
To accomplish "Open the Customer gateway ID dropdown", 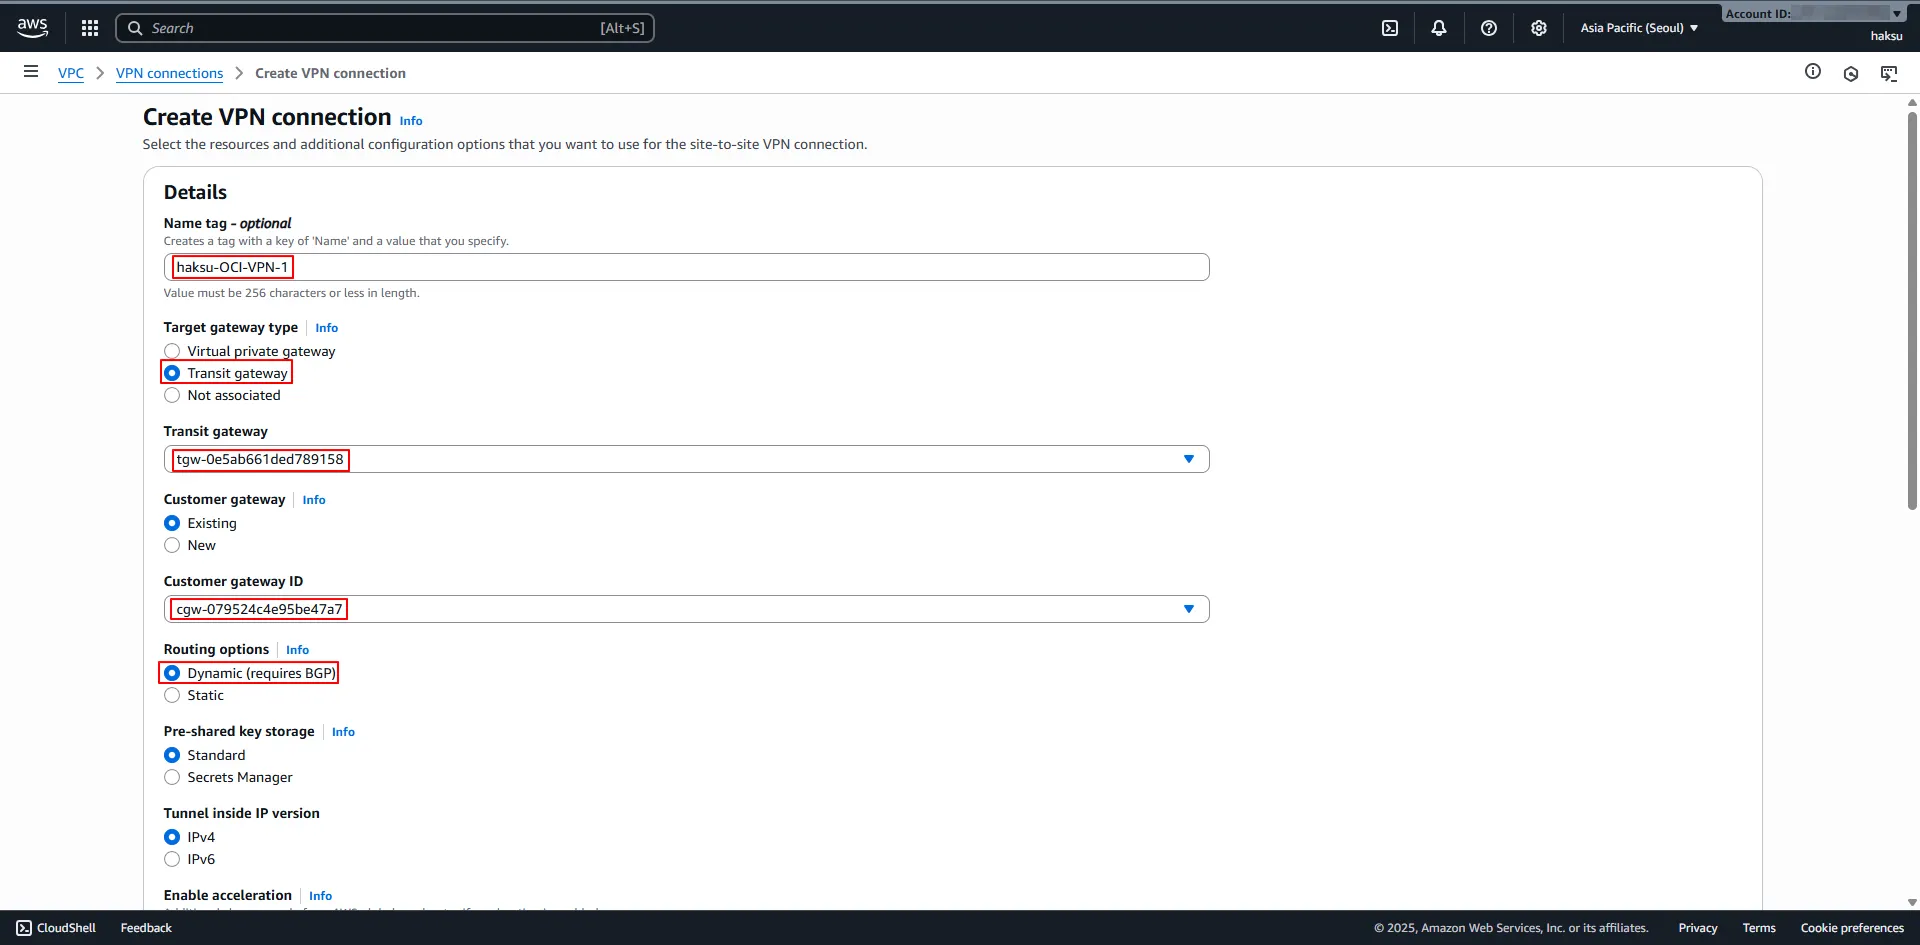I will click(x=686, y=609).
